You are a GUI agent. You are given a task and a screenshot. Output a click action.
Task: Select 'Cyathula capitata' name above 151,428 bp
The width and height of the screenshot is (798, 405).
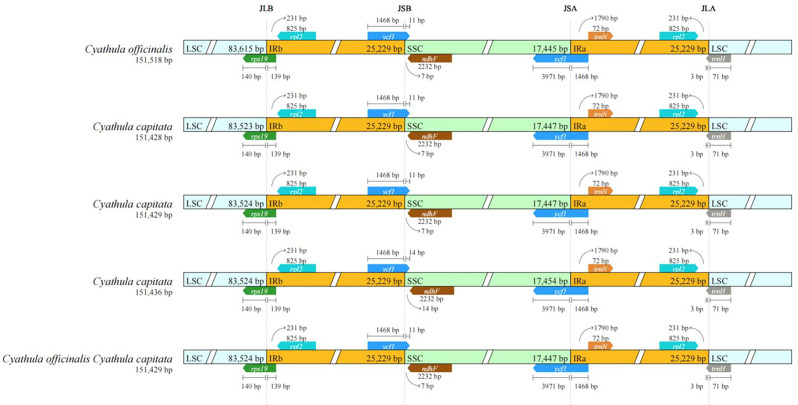(133, 127)
